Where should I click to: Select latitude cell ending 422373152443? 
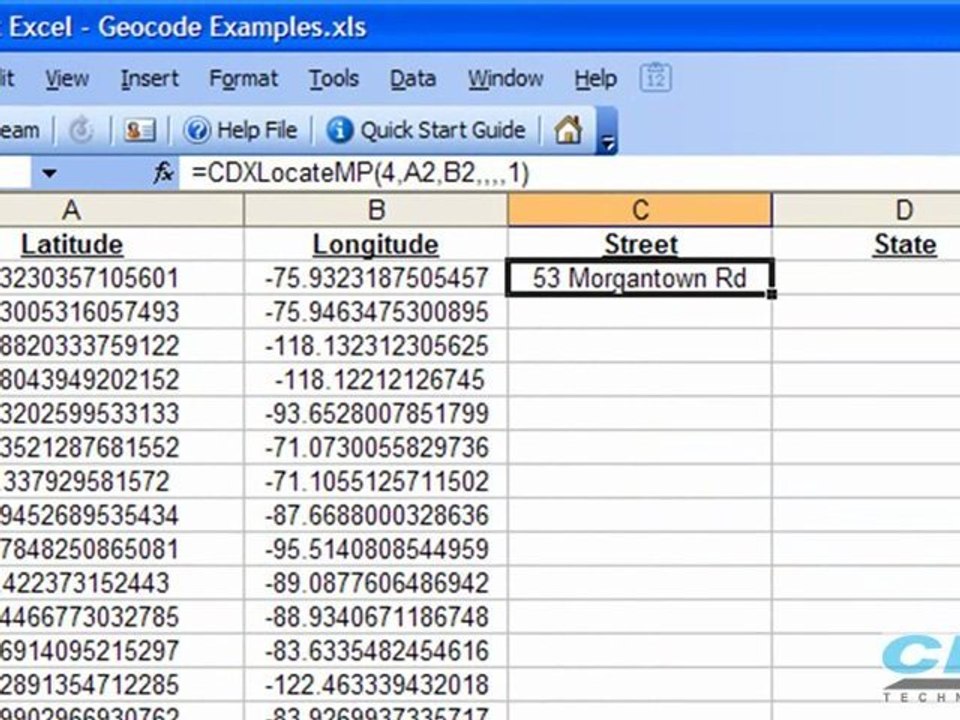(121, 582)
